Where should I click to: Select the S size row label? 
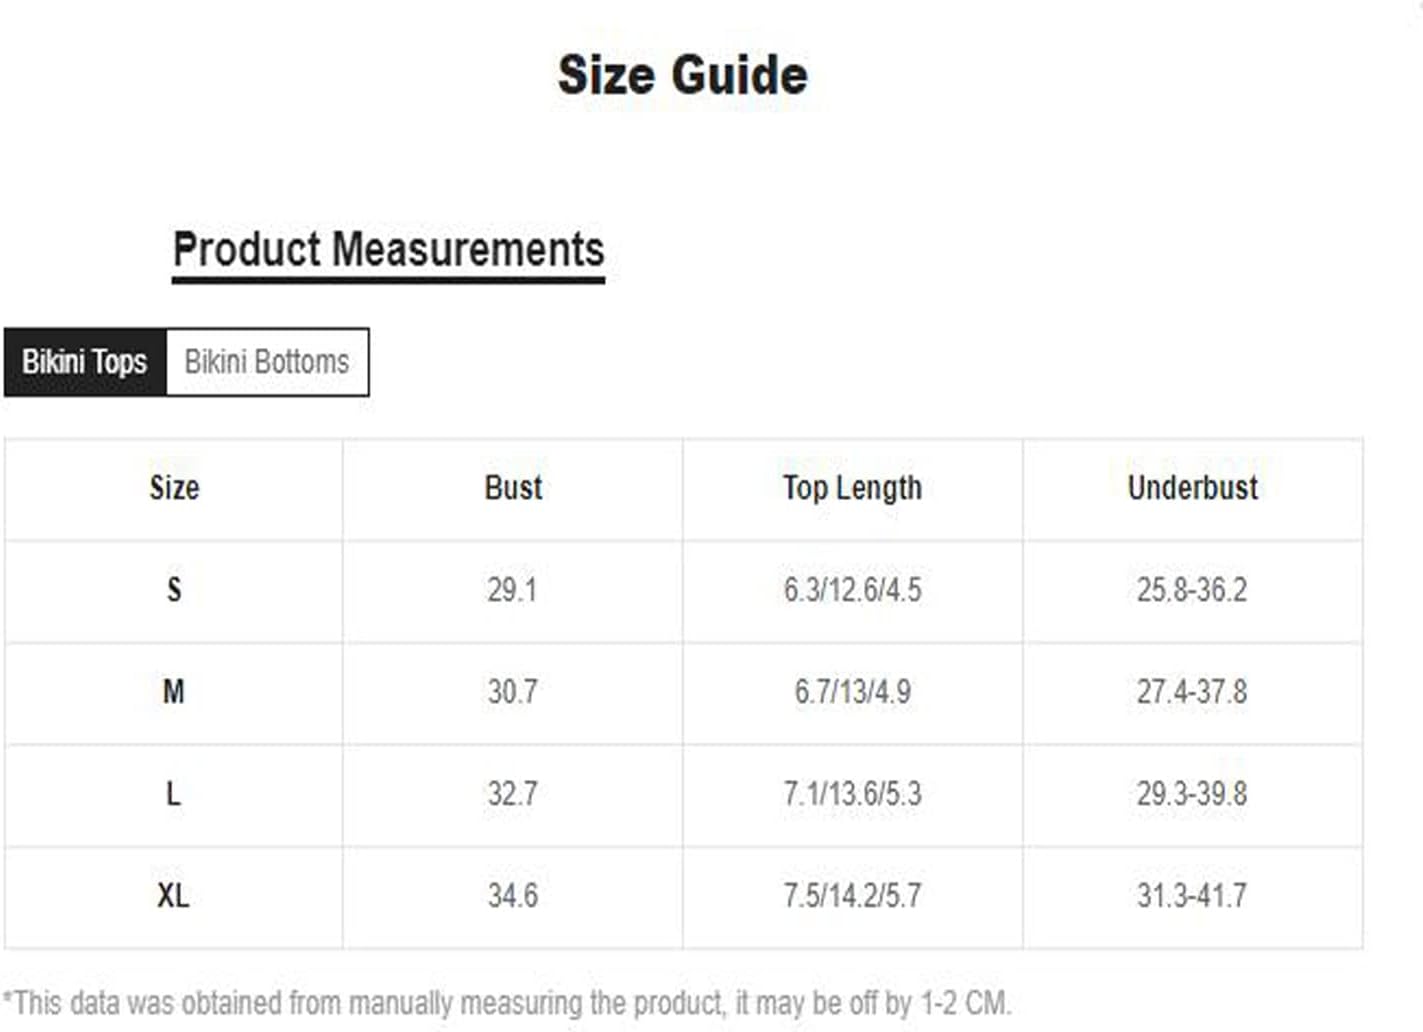coord(174,590)
